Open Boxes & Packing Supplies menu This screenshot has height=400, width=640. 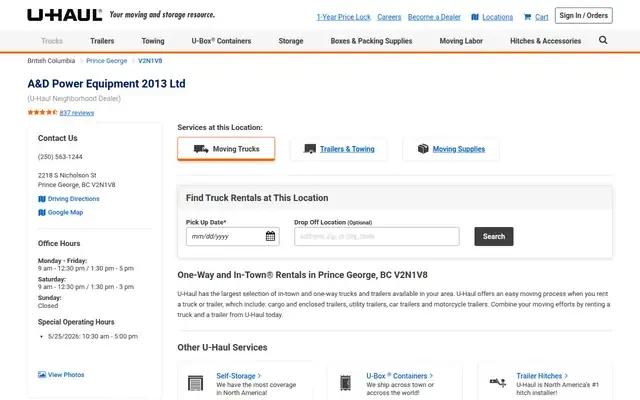coord(371,41)
